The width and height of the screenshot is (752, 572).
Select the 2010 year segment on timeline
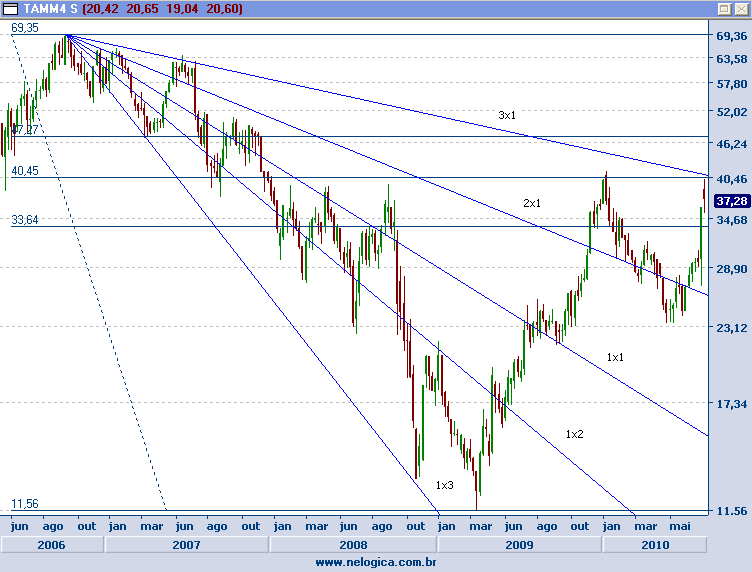tap(654, 545)
